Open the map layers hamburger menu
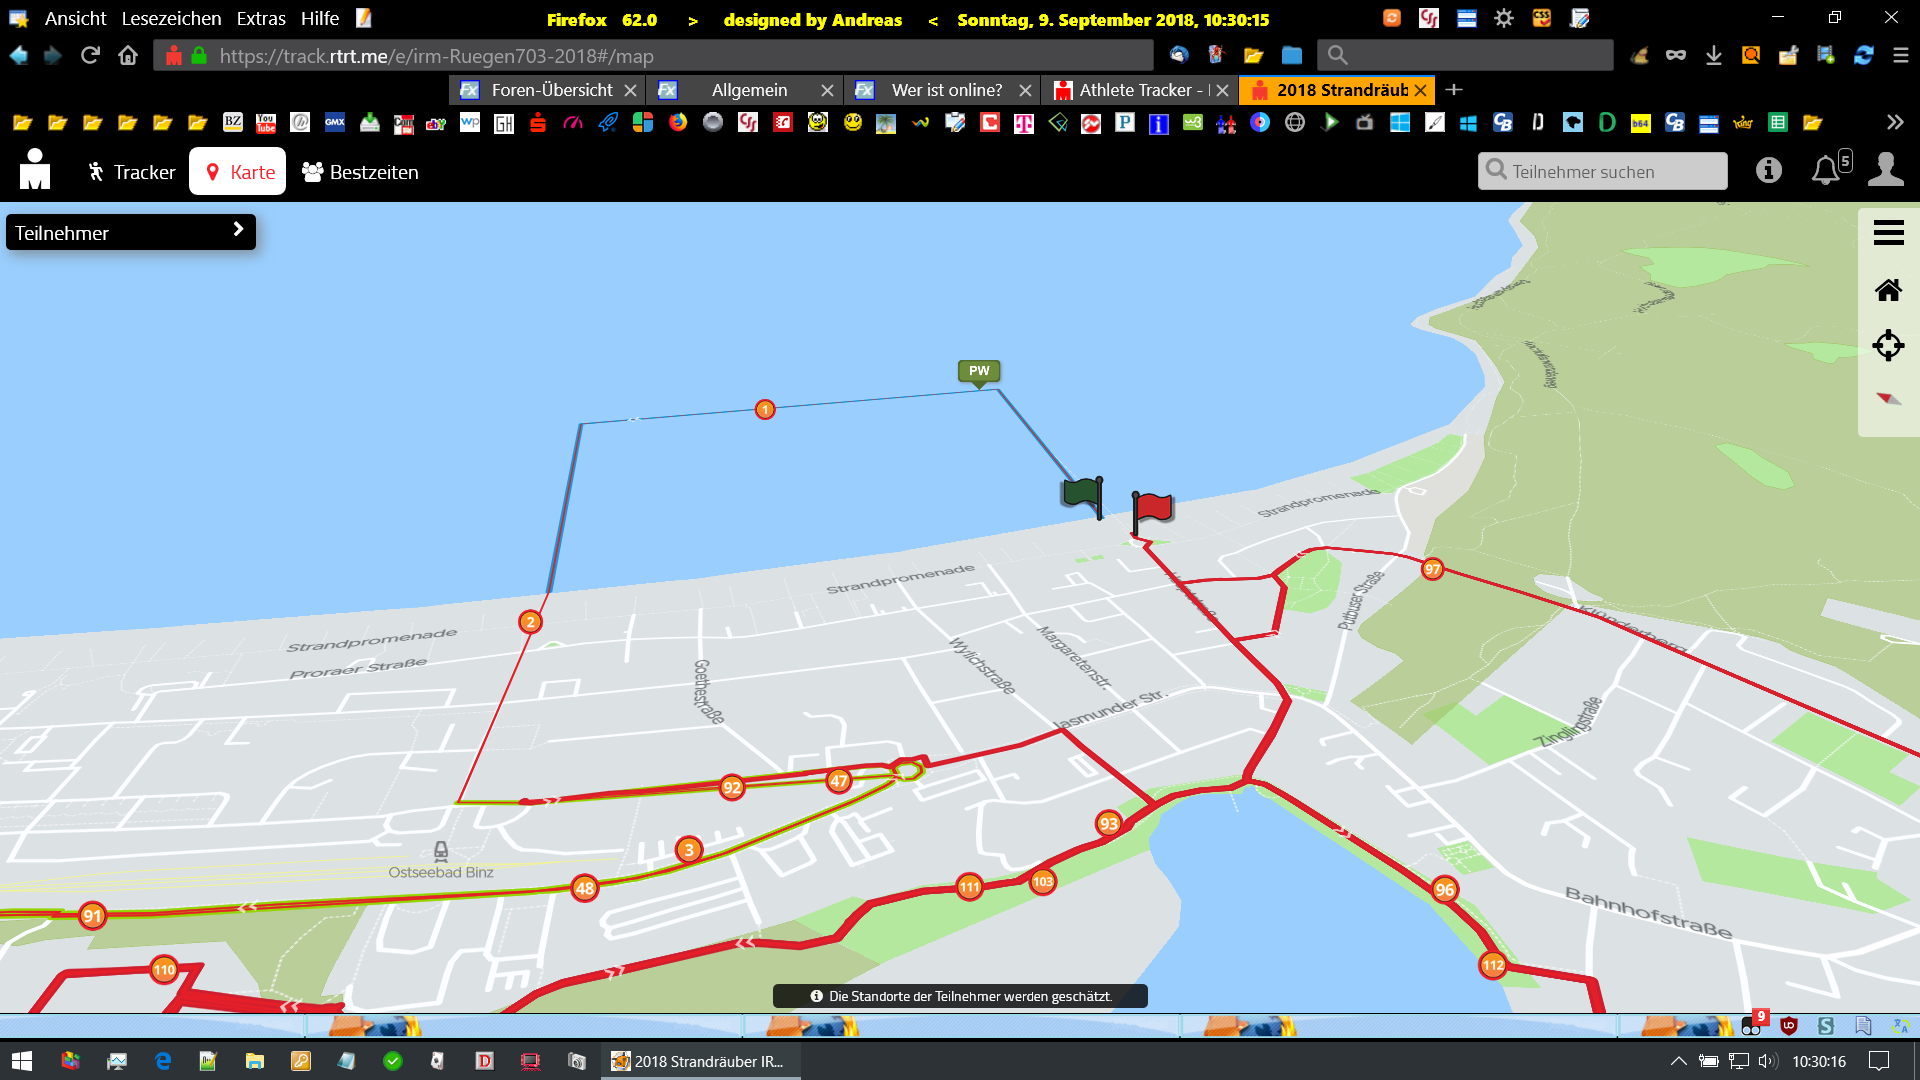This screenshot has width=1920, height=1080. click(1888, 233)
